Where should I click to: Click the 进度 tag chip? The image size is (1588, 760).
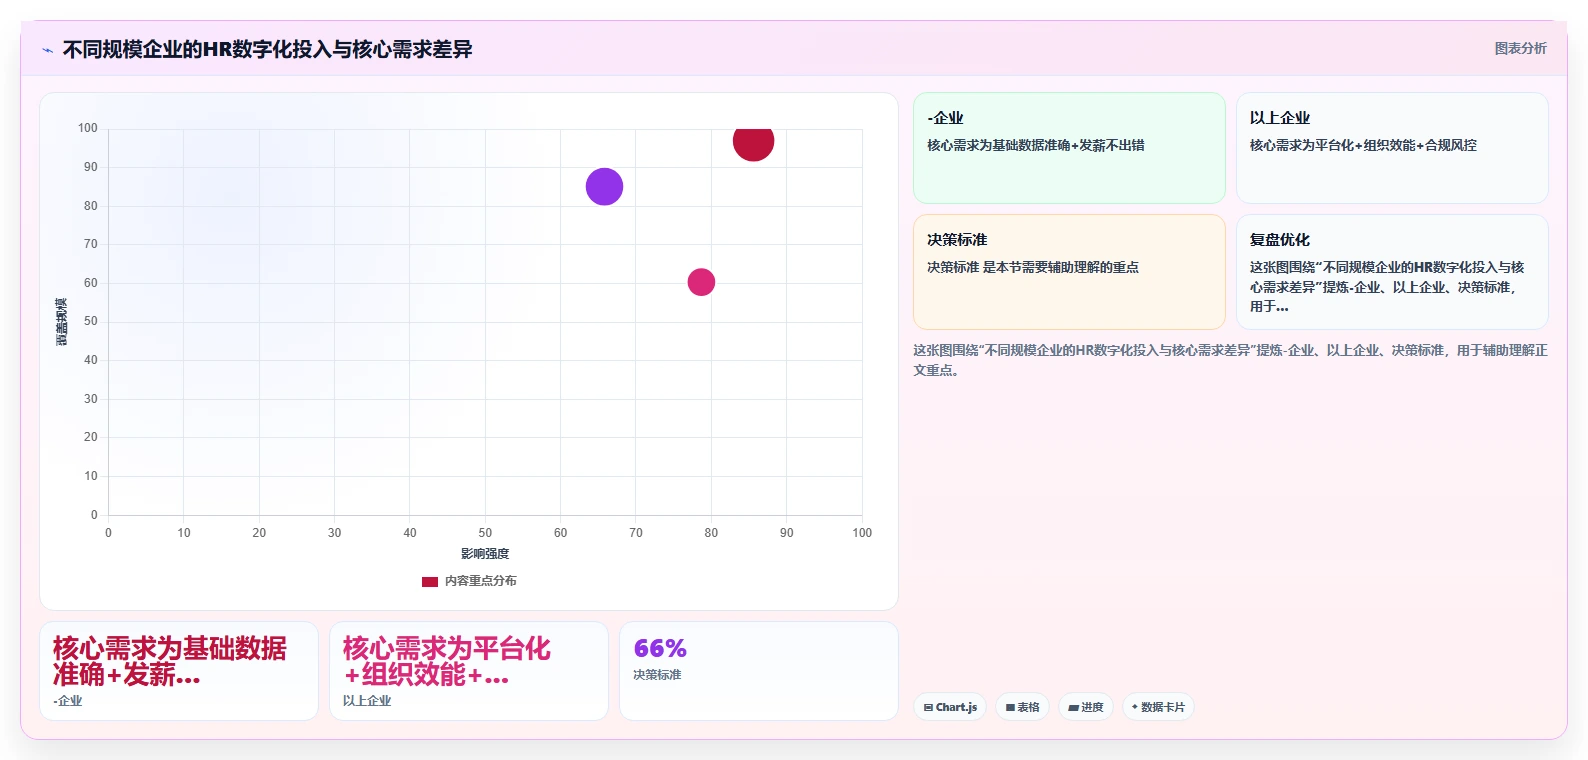tap(1086, 707)
